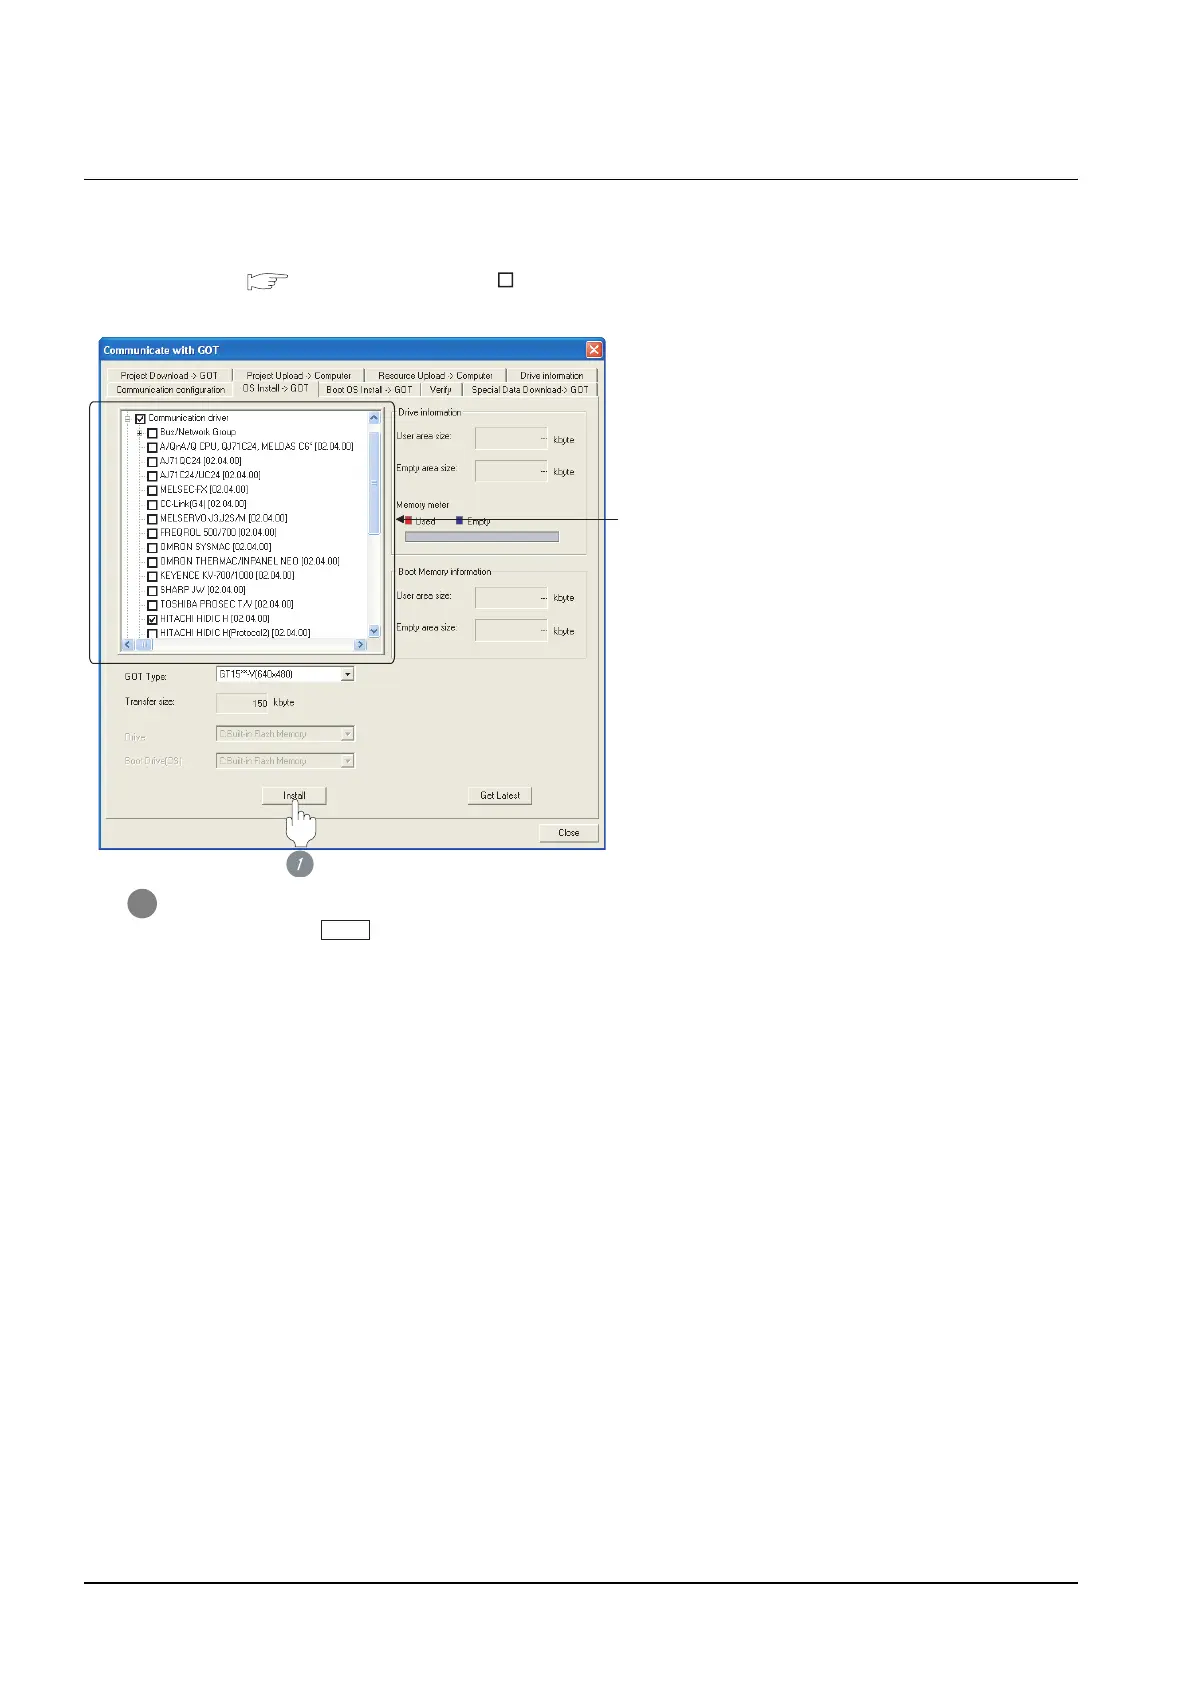Click the horizontal scrollbar thumb in driver list
This screenshot has width=1190, height=1684.
click(x=143, y=645)
